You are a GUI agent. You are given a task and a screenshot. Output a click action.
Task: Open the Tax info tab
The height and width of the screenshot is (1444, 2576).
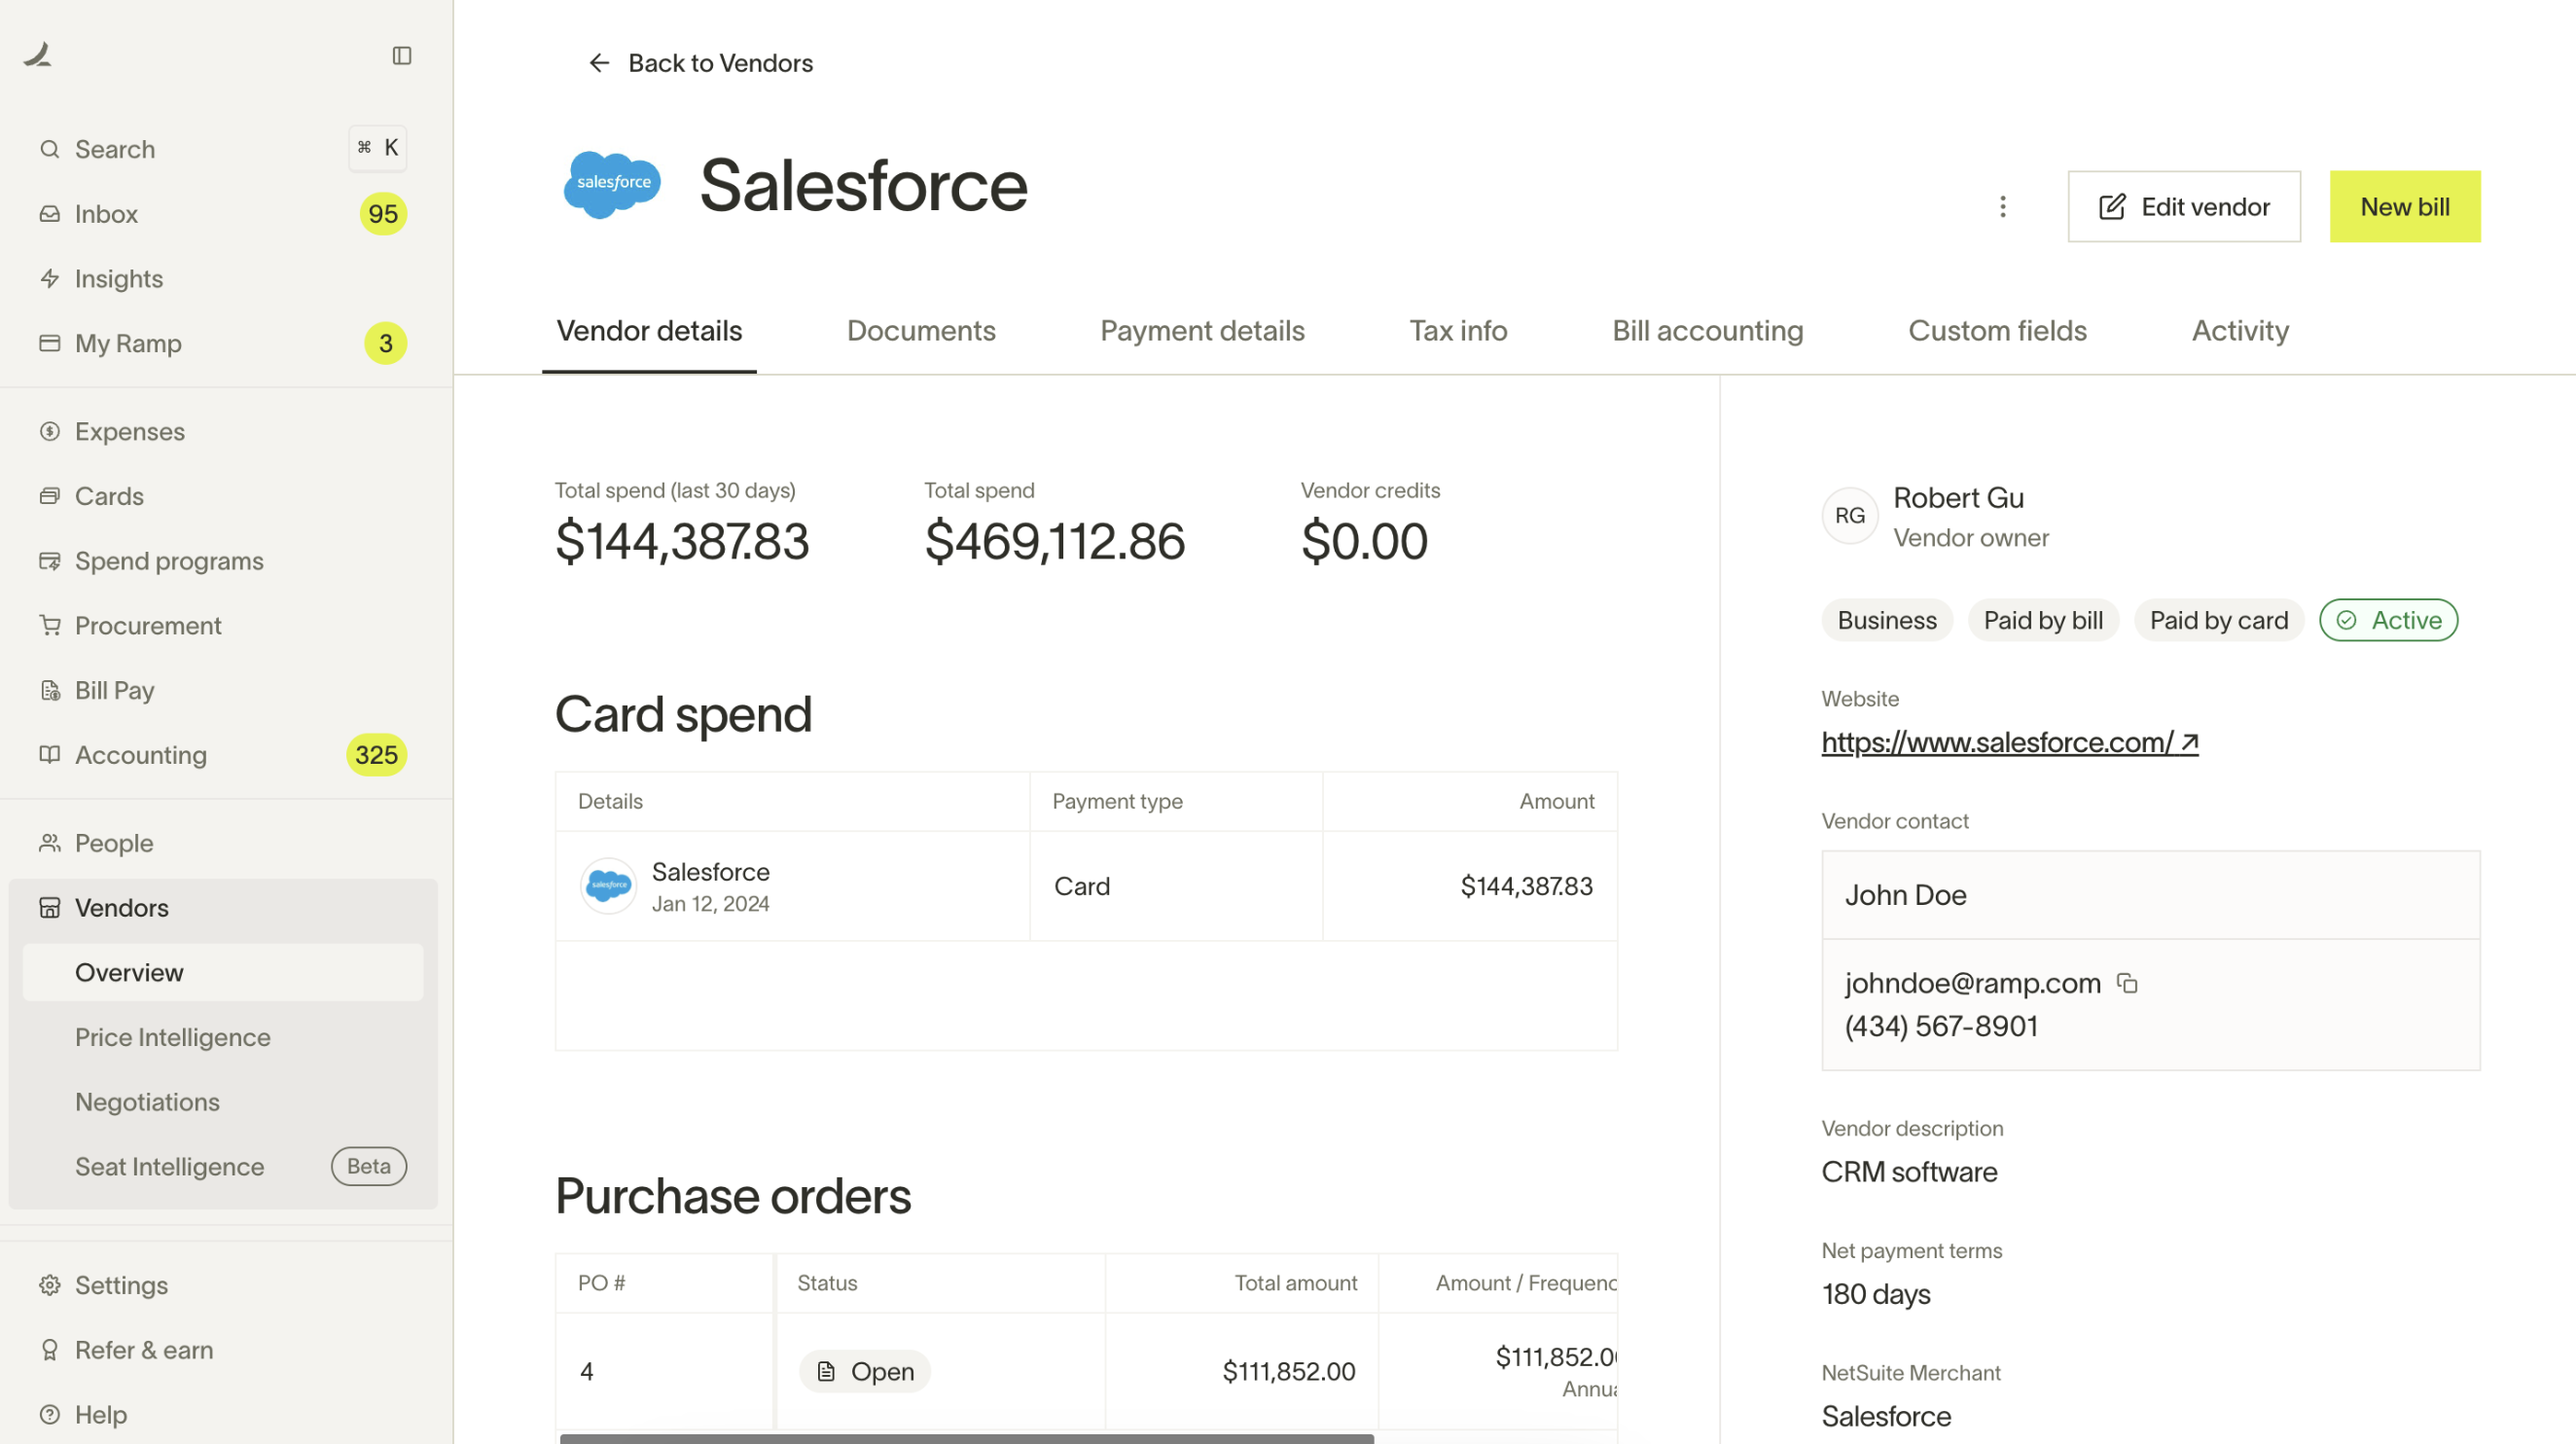point(1458,331)
